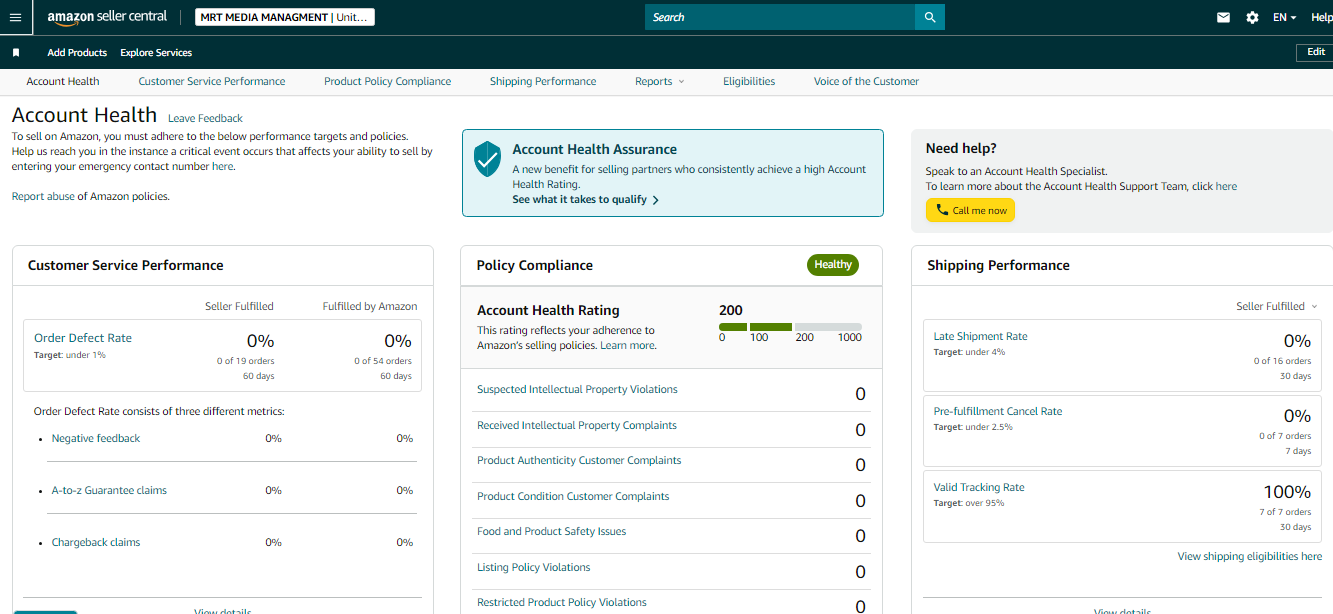This screenshot has width=1333, height=614.
Task: Click the '0 of 19 orders' text
Action: [245, 361]
